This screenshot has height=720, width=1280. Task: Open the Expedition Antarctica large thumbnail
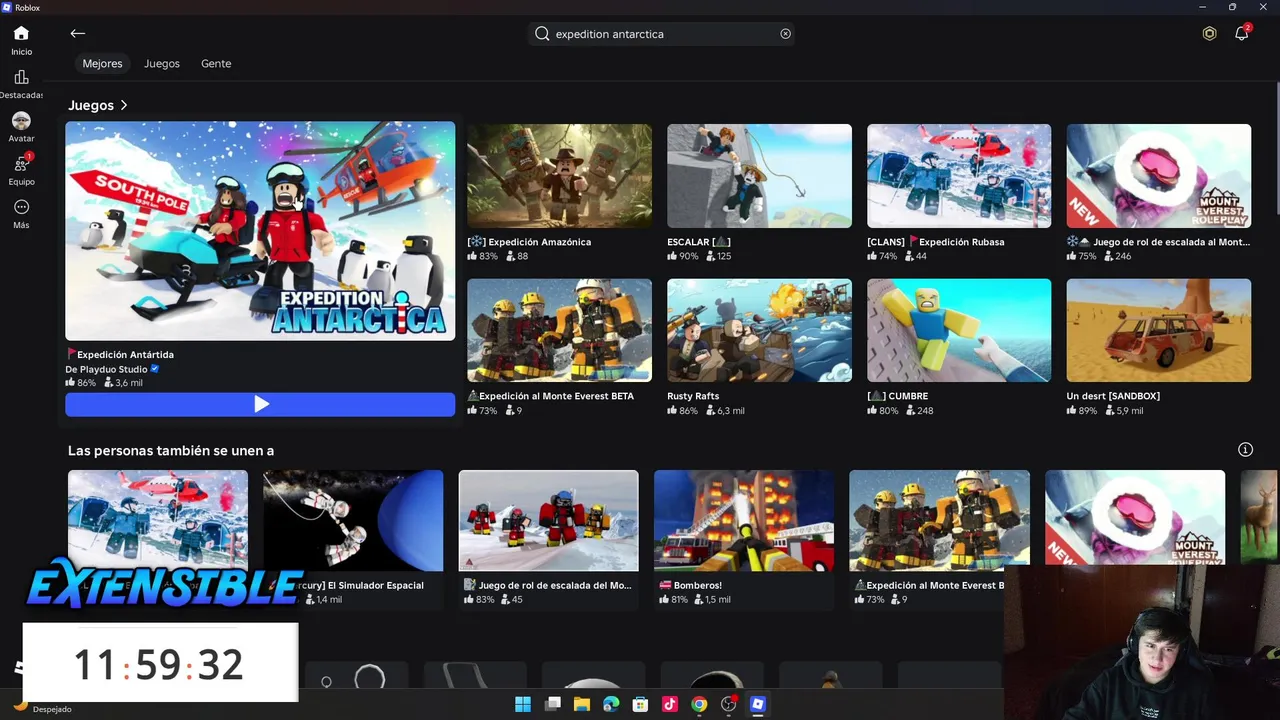pos(260,231)
